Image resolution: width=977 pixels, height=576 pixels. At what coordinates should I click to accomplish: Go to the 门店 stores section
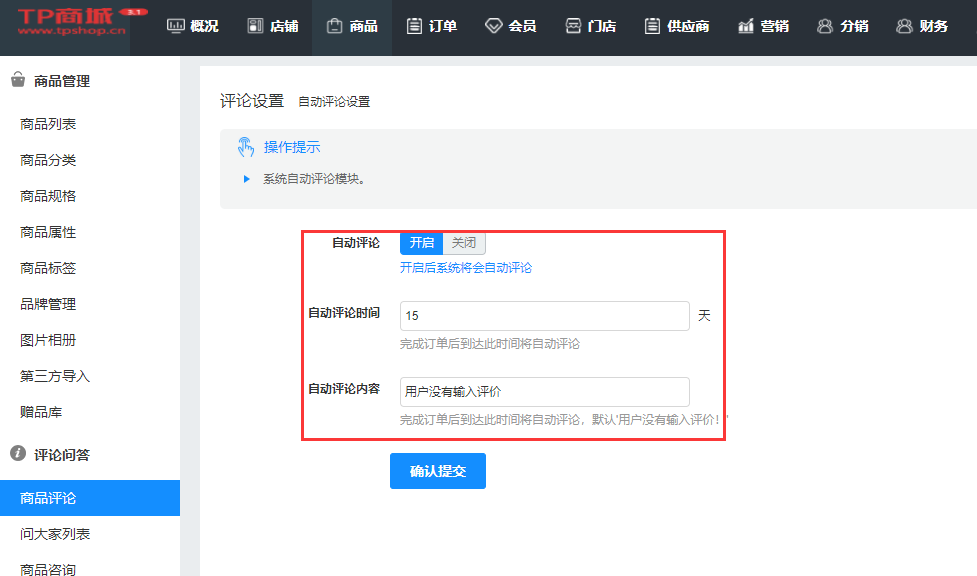590,27
